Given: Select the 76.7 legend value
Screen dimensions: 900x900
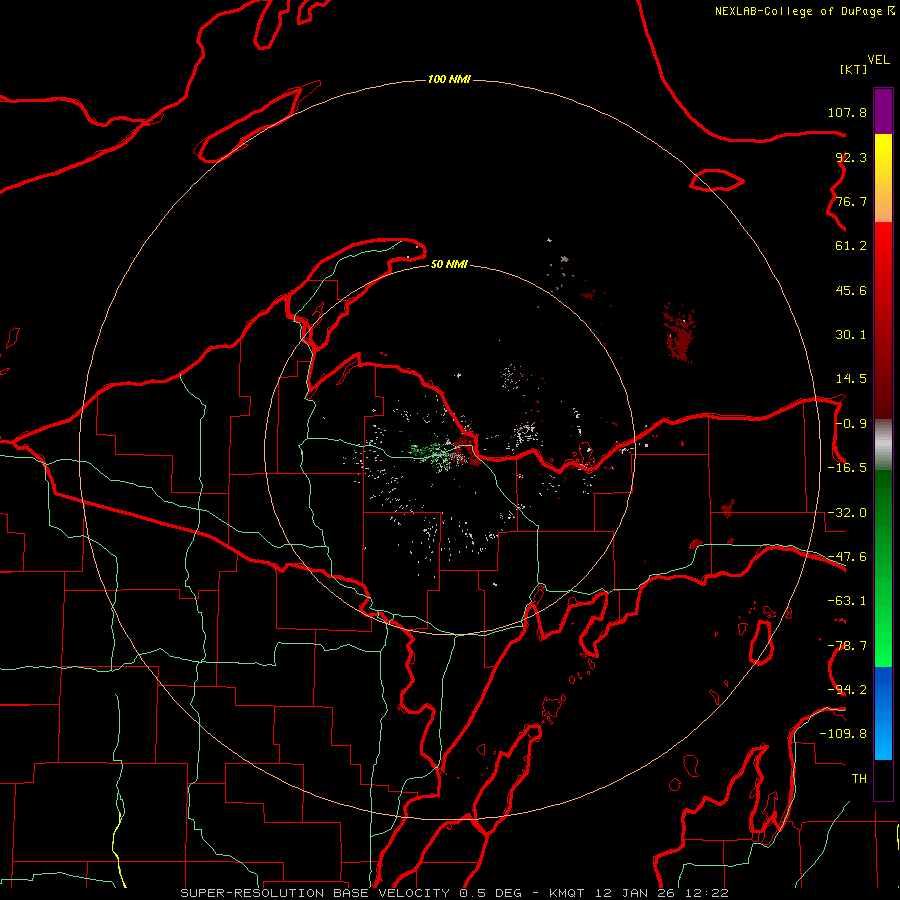Looking at the screenshot, I should [851, 201].
